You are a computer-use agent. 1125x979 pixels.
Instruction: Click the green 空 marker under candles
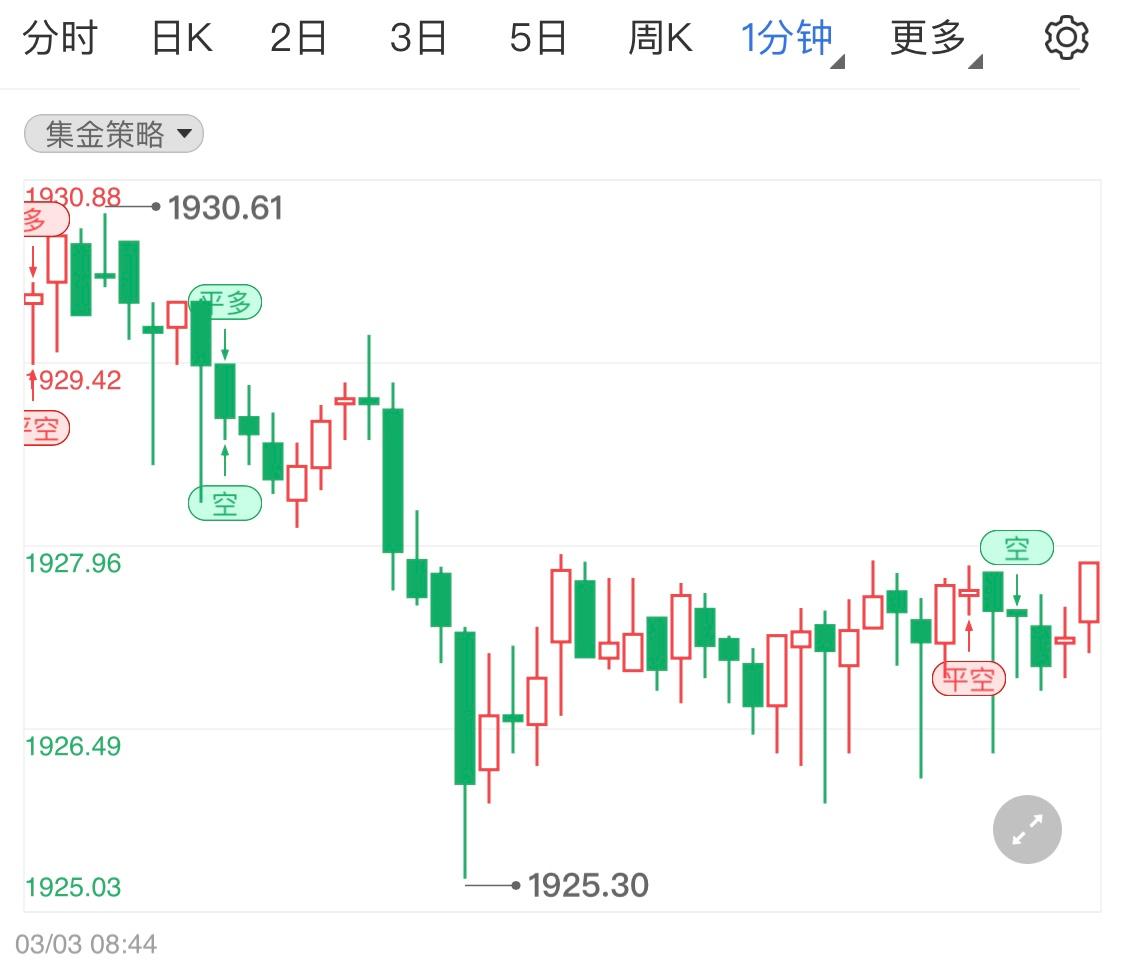pyautogui.click(x=225, y=503)
